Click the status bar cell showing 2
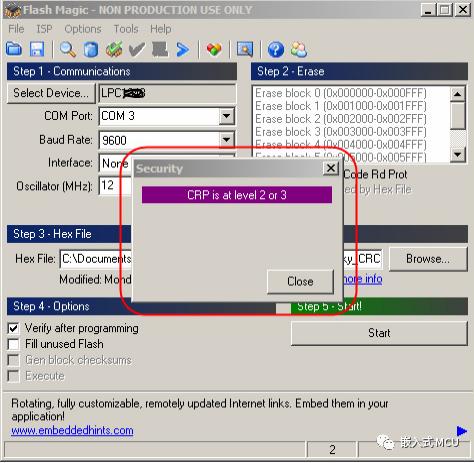474x463 pixels. (x=332, y=450)
